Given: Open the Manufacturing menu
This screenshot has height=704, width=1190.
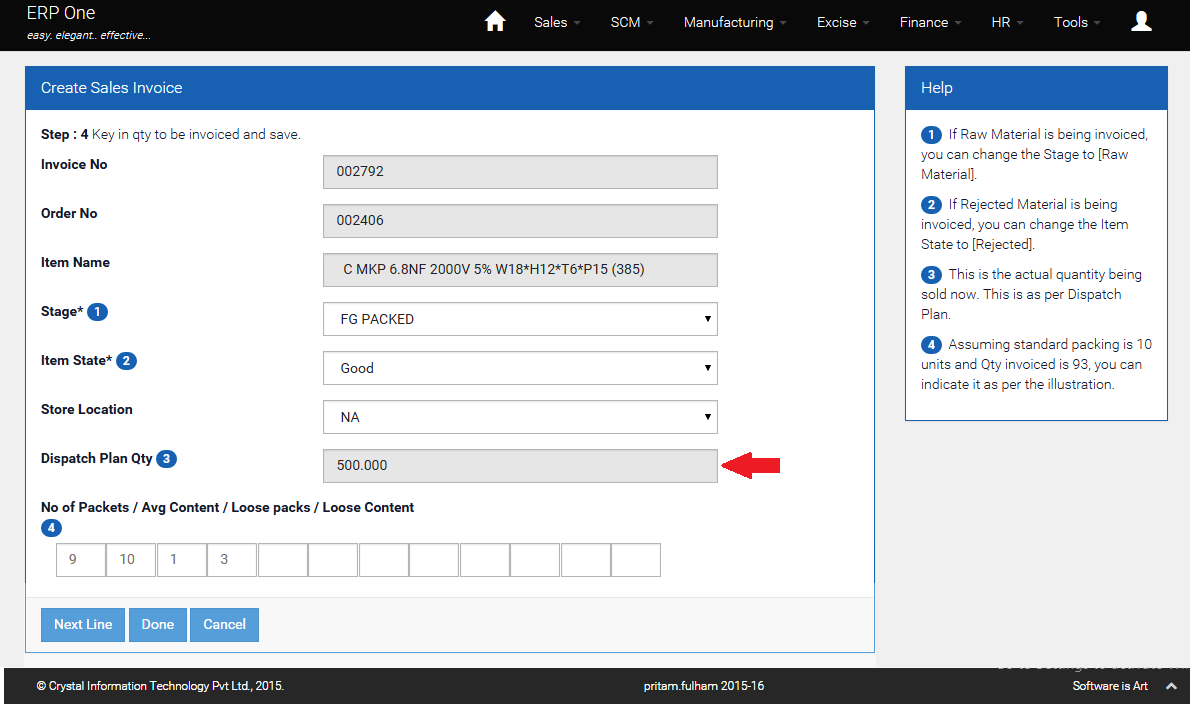Looking at the screenshot, I should (735, 22).
